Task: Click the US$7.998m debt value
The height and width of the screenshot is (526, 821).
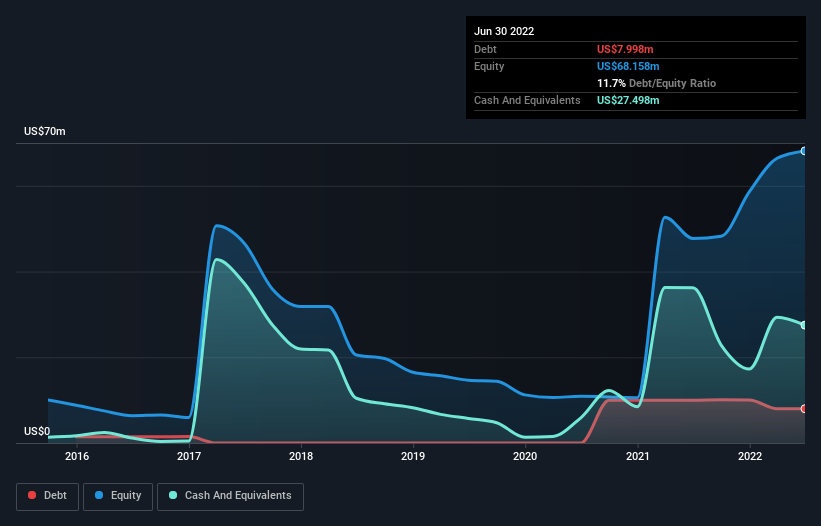Action: [x=625, y=49]
